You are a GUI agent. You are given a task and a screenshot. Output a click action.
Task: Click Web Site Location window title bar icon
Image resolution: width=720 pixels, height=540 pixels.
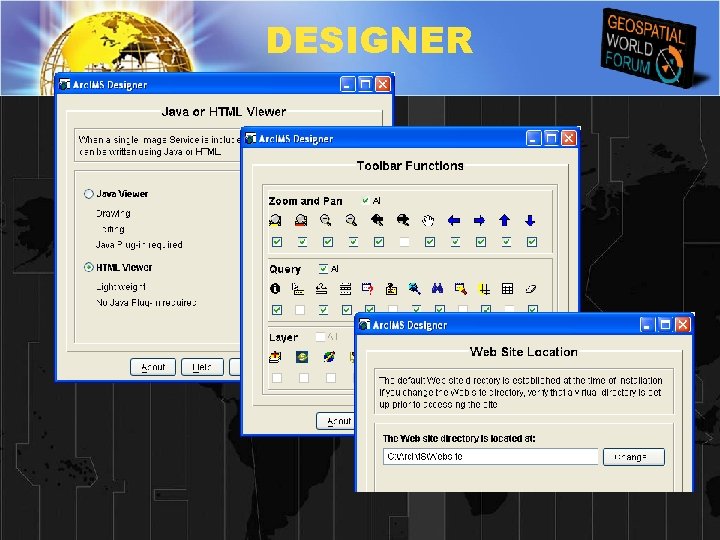365,325
